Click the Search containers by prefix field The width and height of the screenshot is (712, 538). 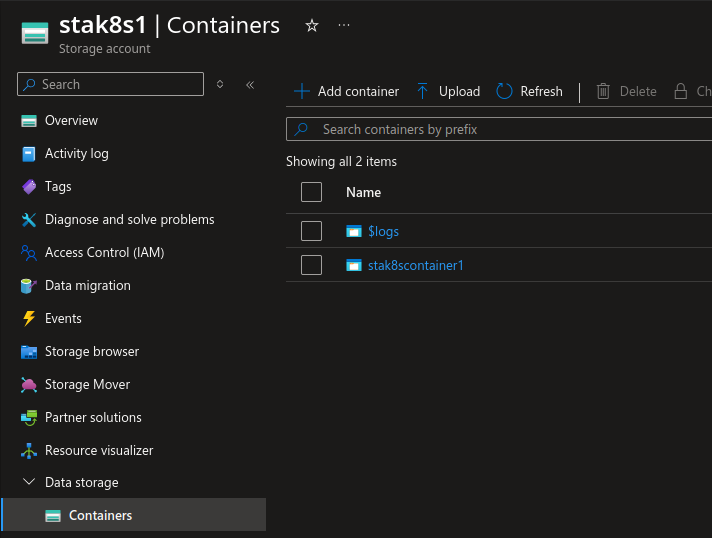click(499, 129)
